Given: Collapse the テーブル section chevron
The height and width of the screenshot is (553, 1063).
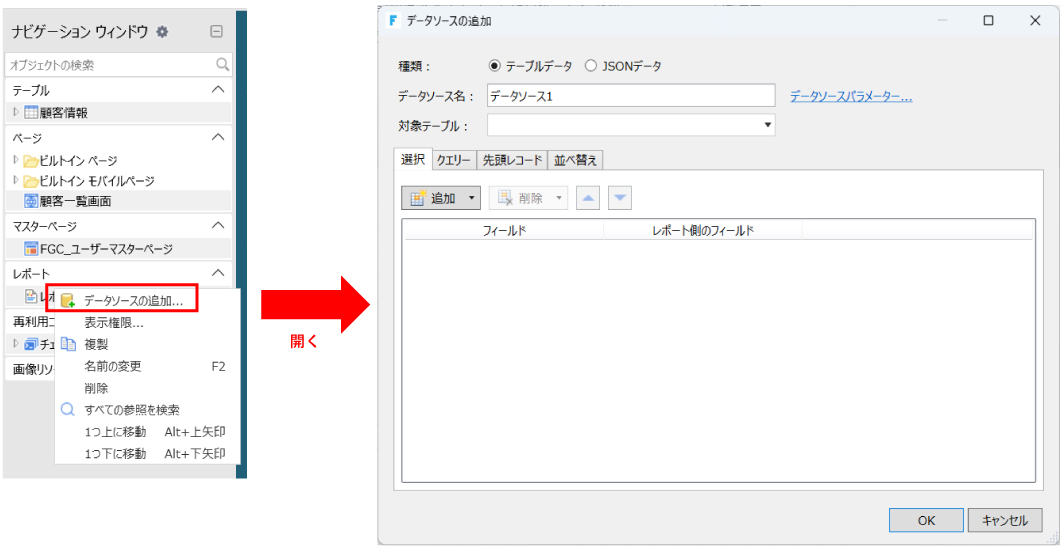Looking at the screenshot, I should (218, 90).
